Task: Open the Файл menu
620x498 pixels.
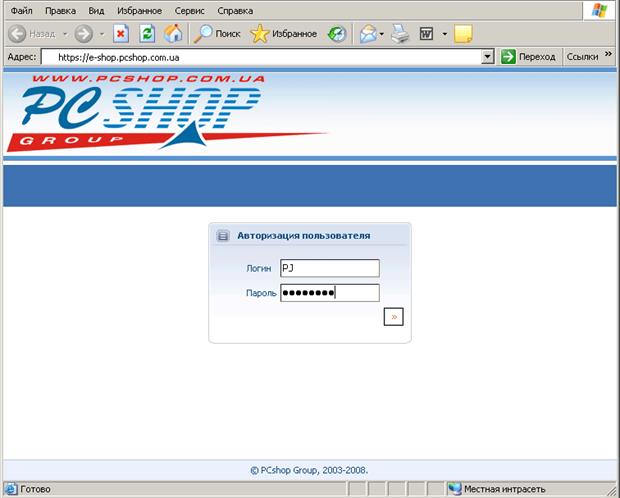Action: click(21, 10)
